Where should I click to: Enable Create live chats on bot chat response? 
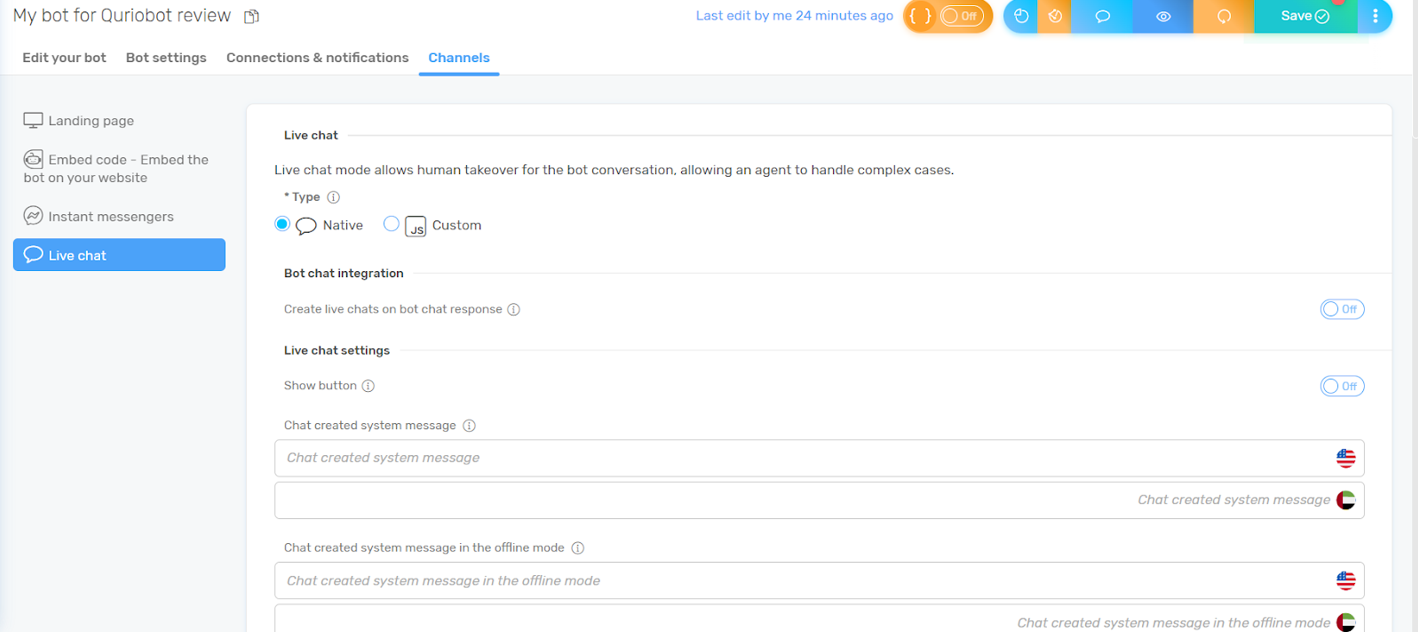pos(1341,310)
